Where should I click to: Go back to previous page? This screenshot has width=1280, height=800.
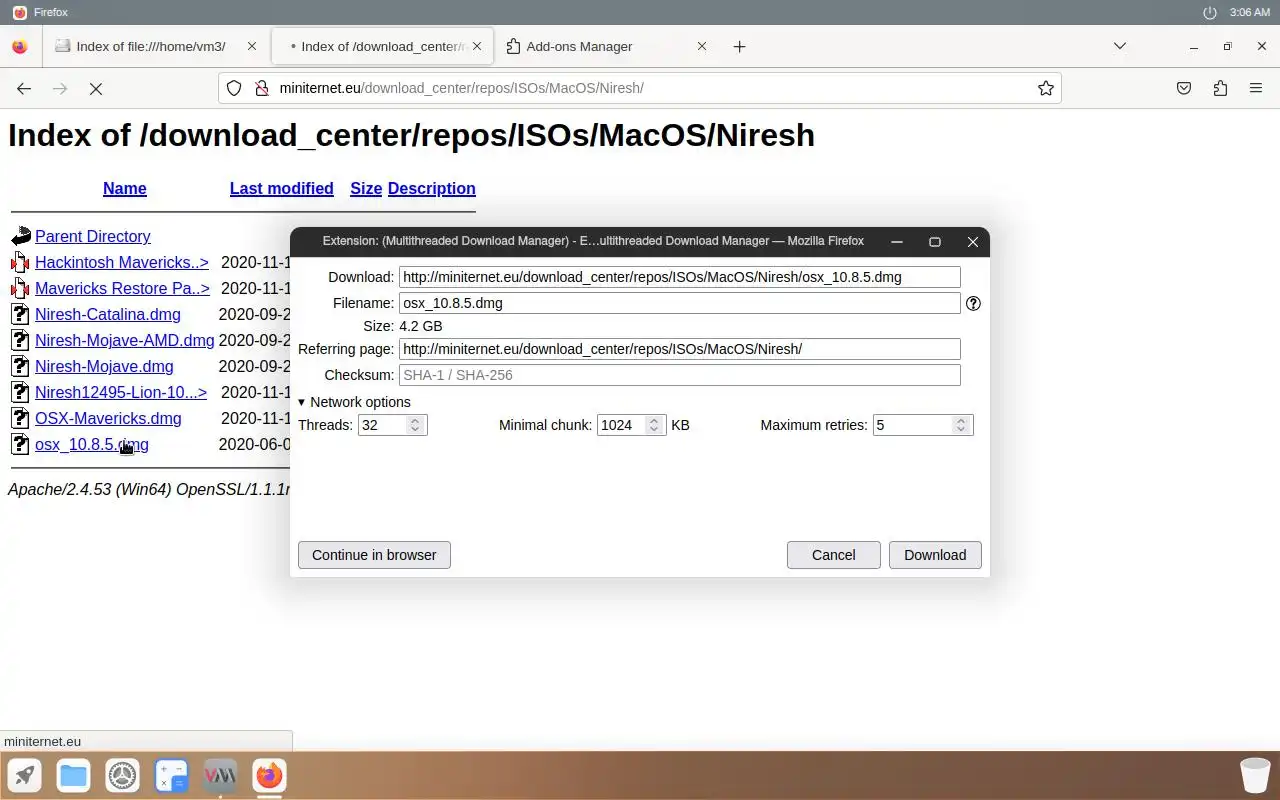click(x=24, y=88)
